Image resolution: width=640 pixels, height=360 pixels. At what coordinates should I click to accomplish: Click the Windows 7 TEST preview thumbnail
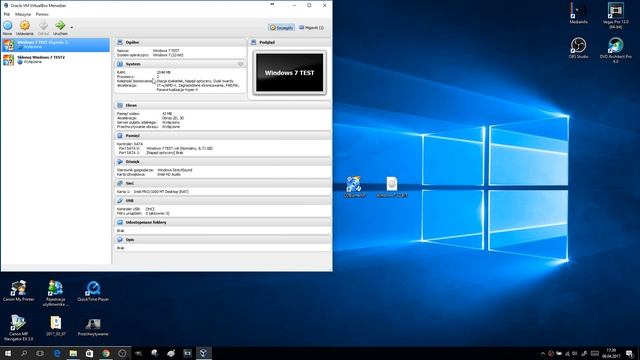[289, 73]
